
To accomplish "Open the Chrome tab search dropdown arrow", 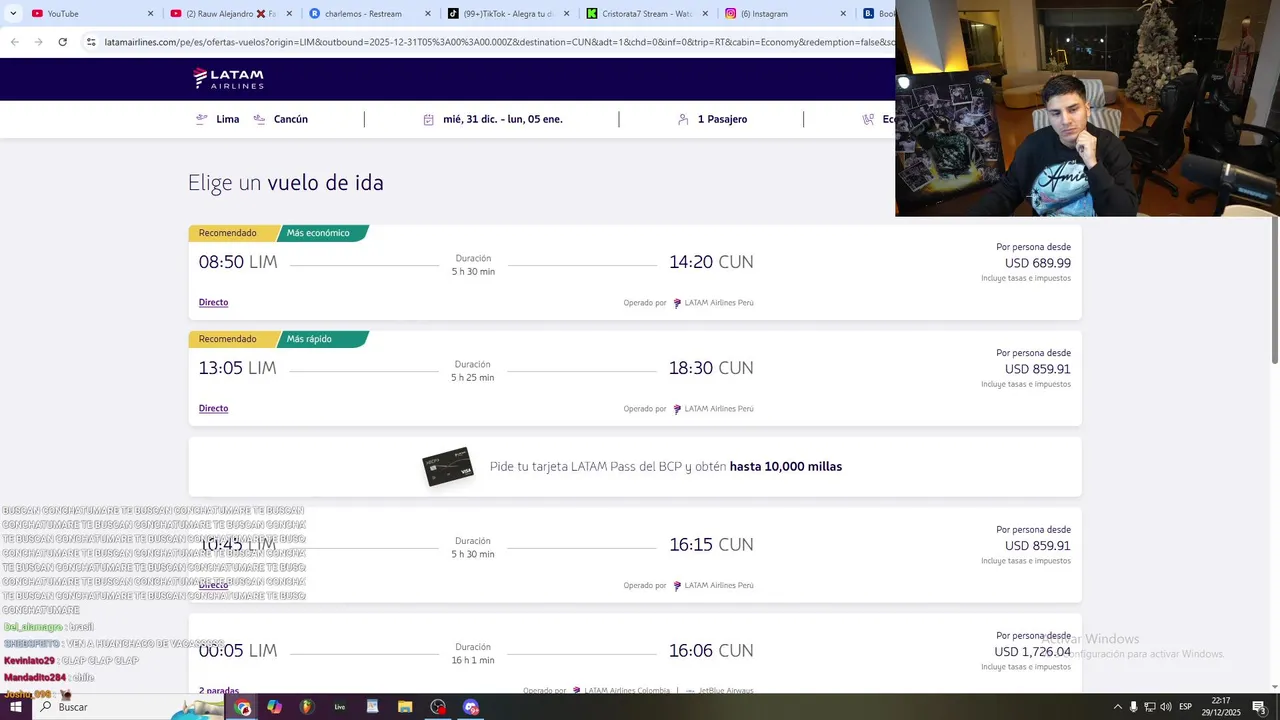I will click(x=13, y=13).
